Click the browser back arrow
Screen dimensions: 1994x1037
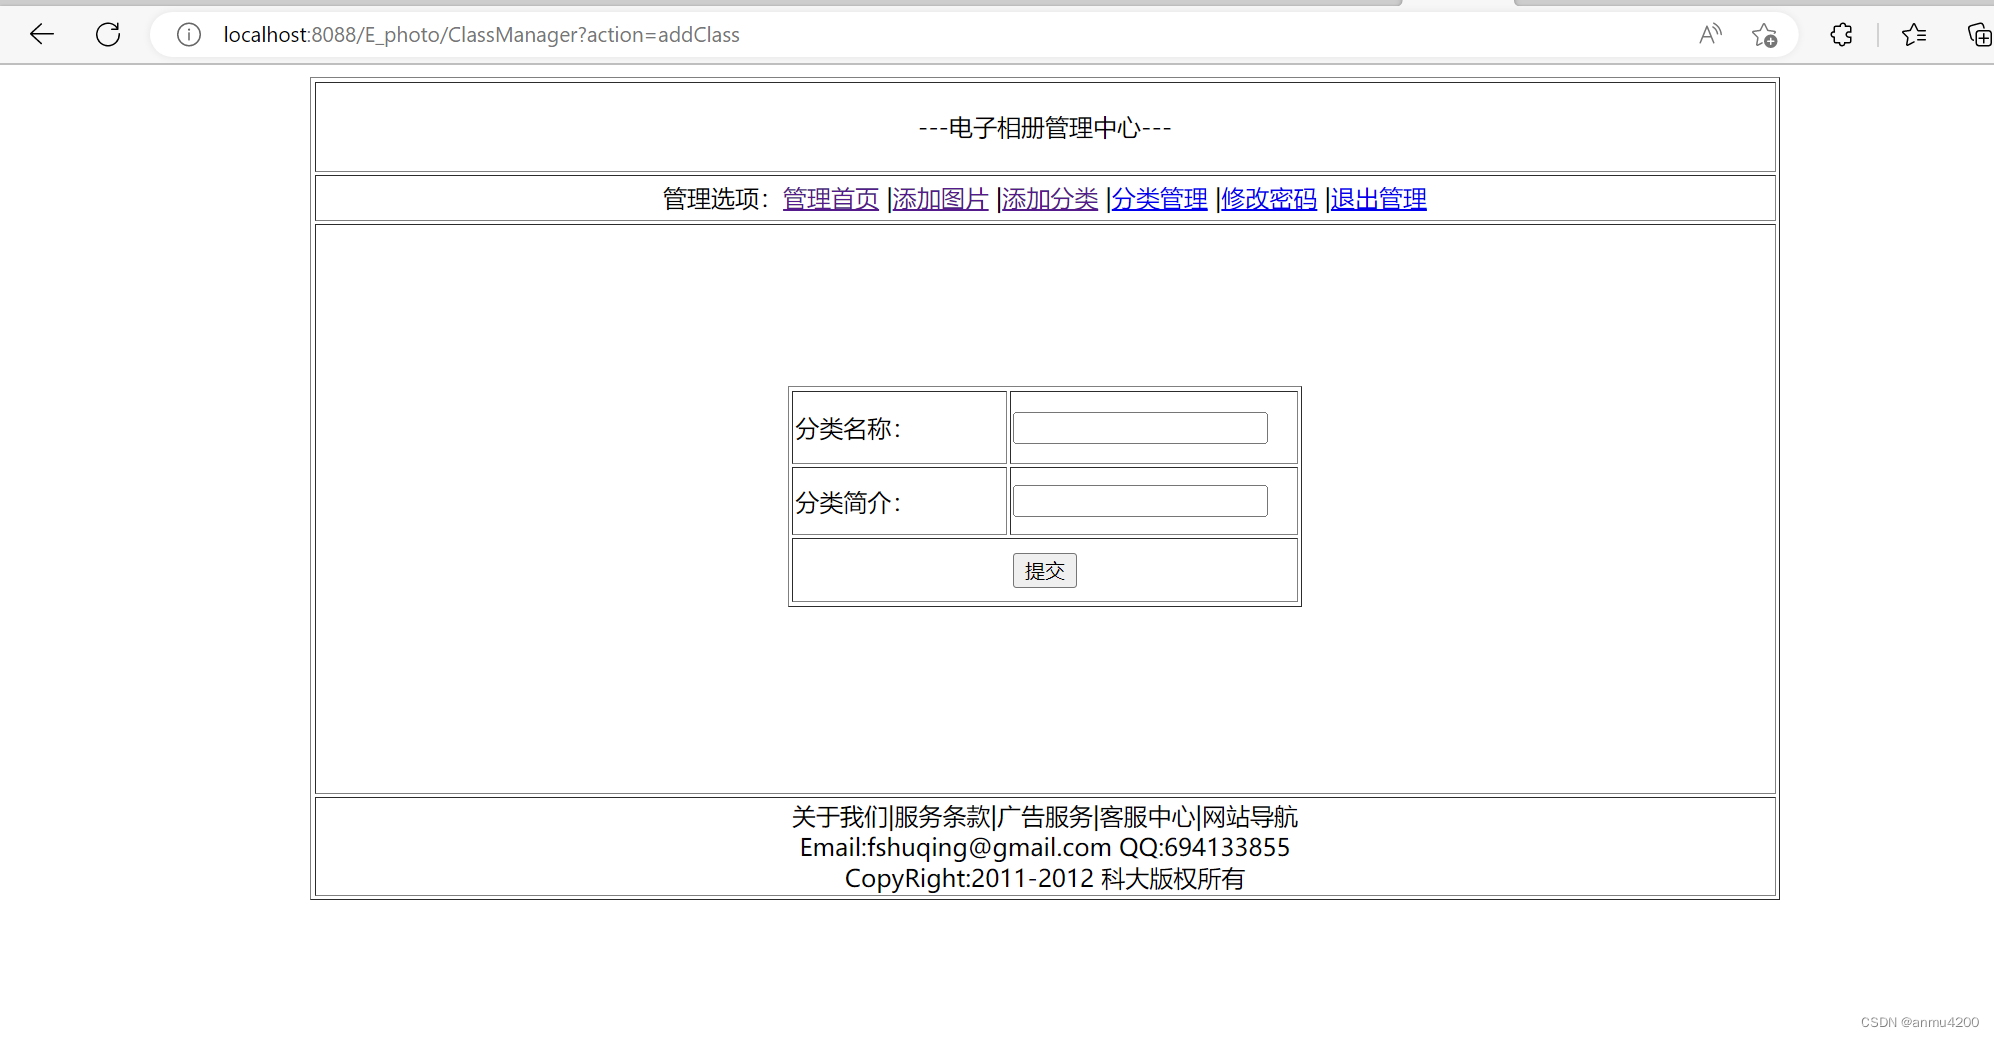(42, 34)
